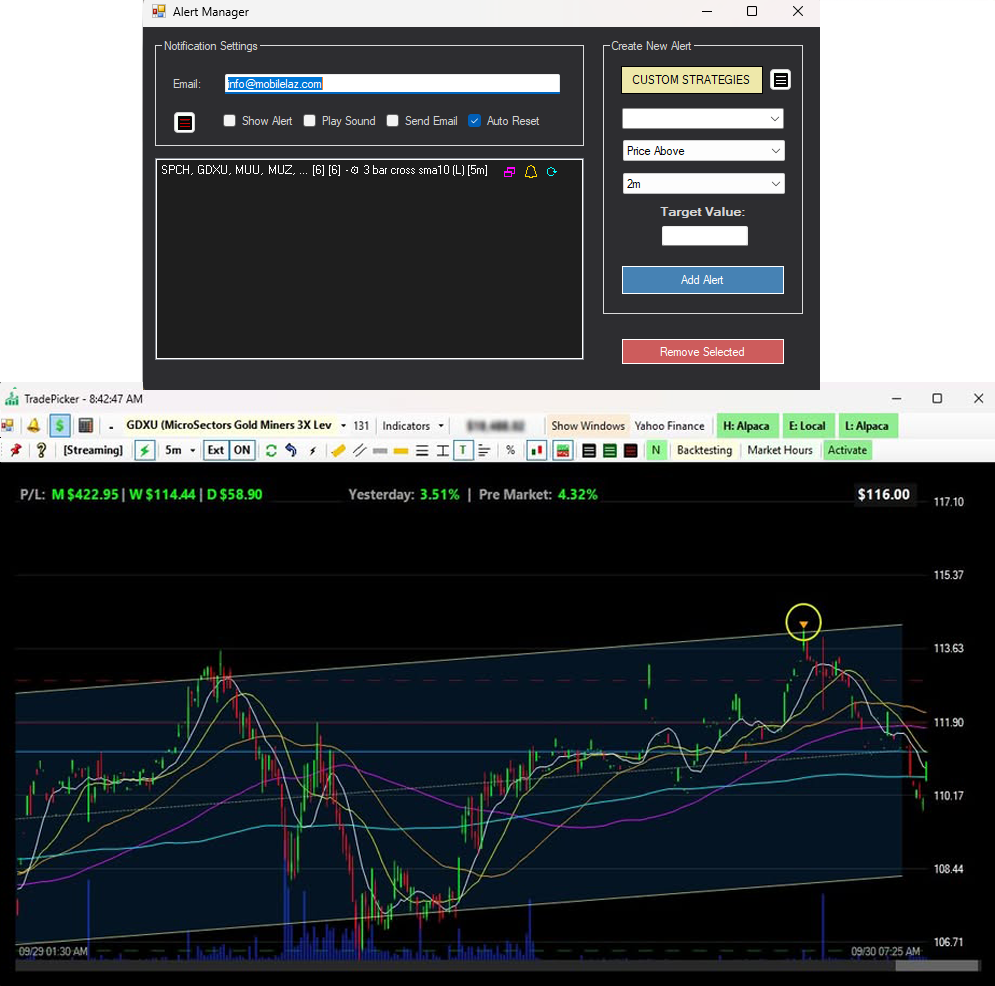Viewport: 995px width, 986px height.
Task: Expand the GDXU symbol dropdown arrow
Action: pos(343,426)
